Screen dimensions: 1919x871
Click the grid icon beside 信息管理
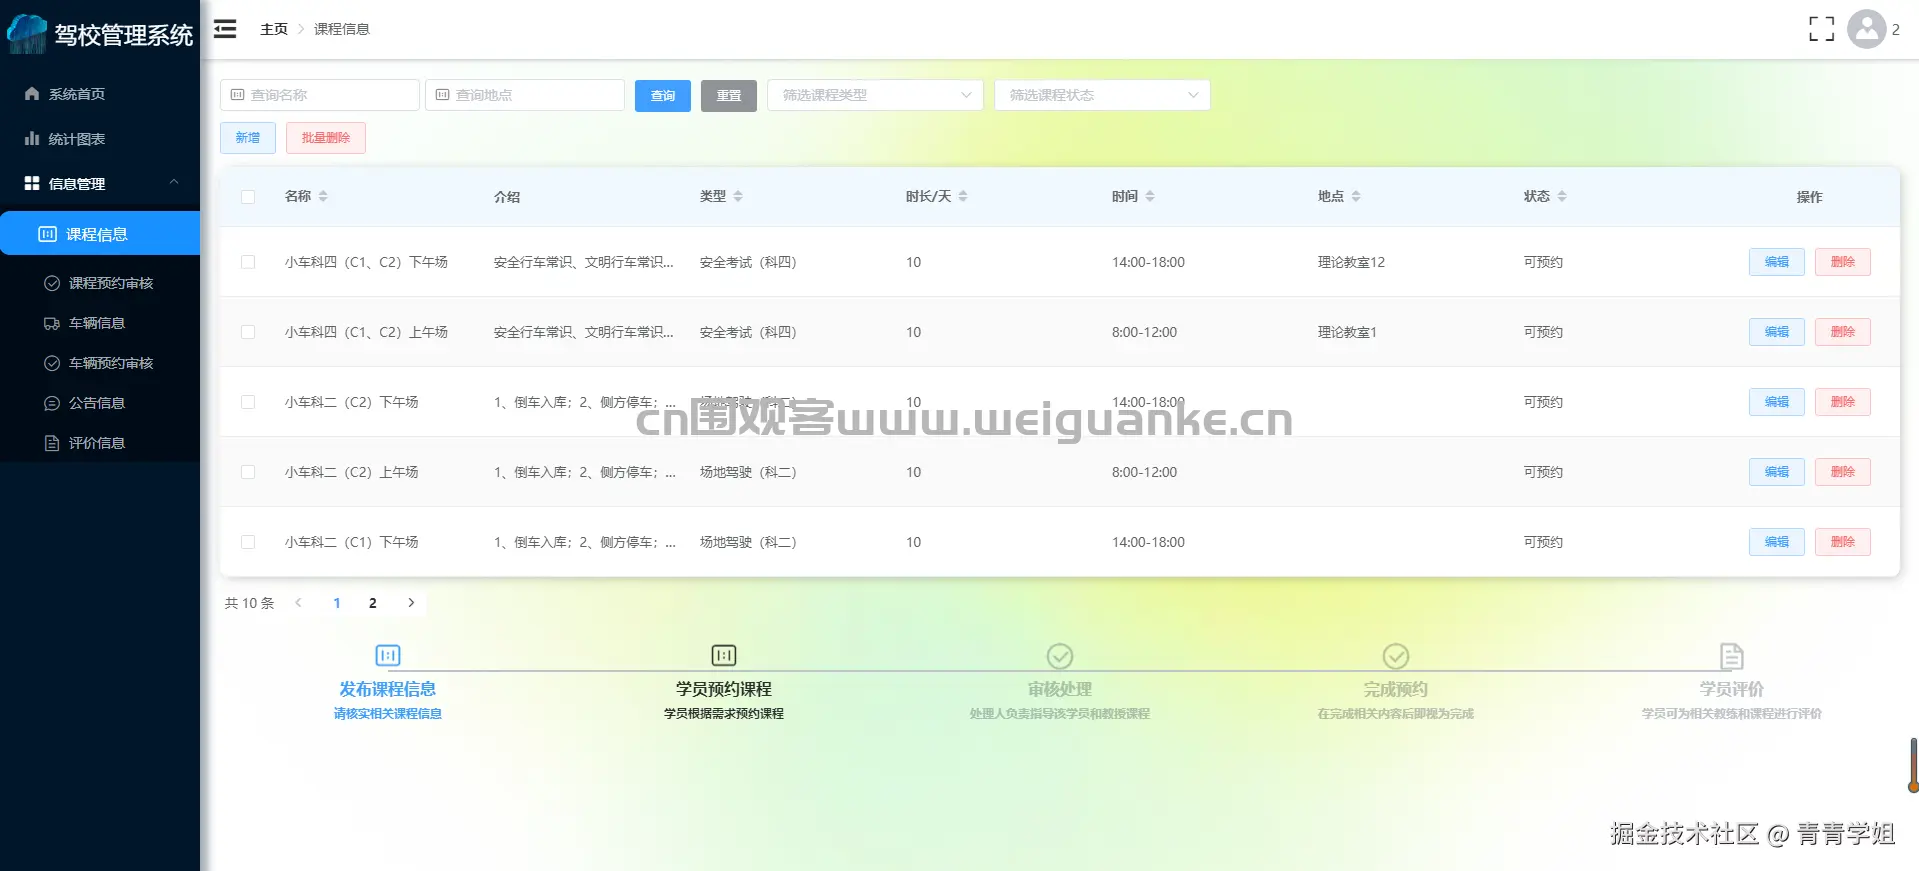click(x=32, y=183)
